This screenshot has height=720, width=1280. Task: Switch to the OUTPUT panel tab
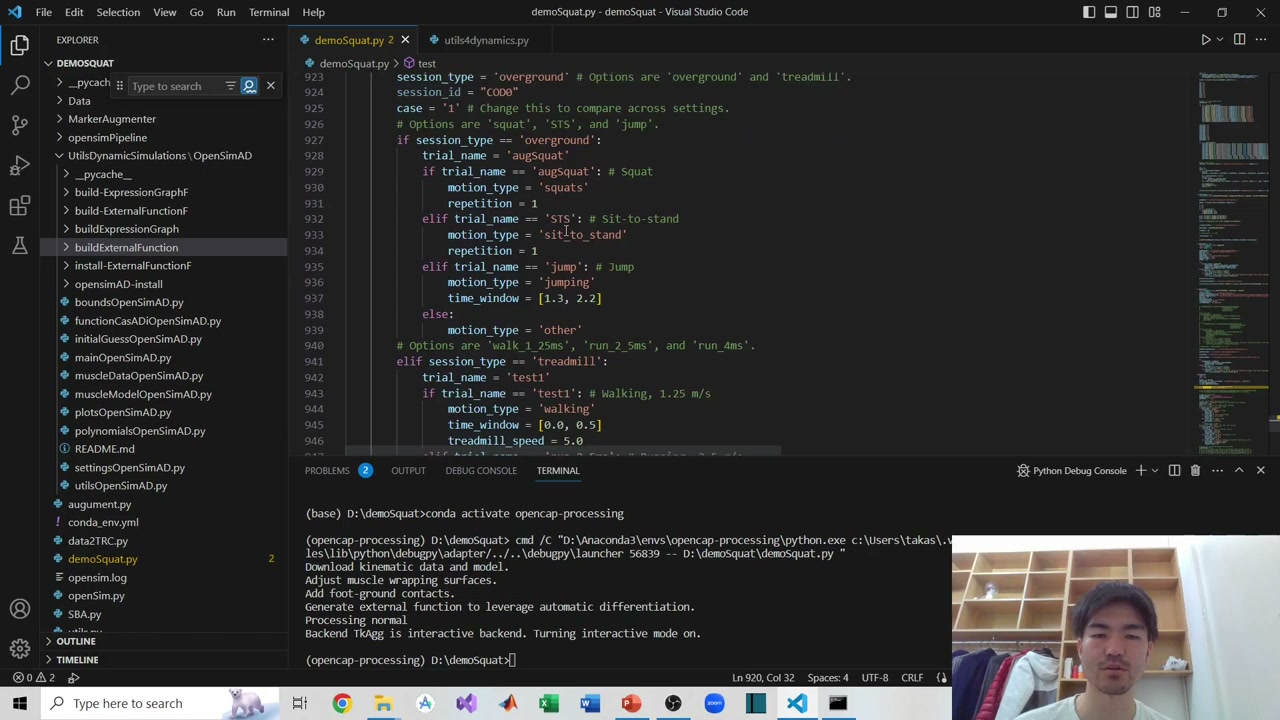[408, 470]
